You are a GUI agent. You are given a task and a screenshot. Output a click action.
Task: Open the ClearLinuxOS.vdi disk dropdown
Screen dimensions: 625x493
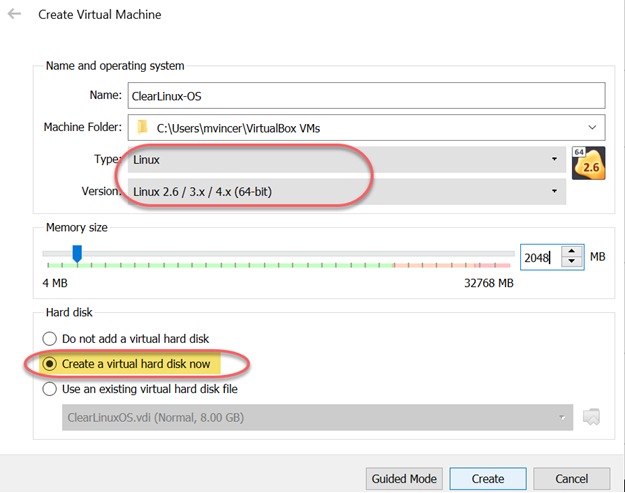pos(317,417)
